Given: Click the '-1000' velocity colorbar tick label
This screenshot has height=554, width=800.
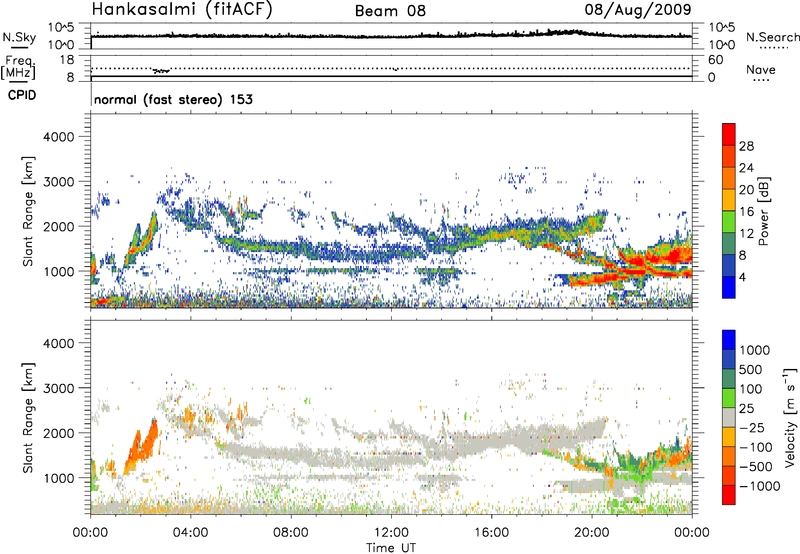Looking at the screenshot, I should [x=760, y=486].
